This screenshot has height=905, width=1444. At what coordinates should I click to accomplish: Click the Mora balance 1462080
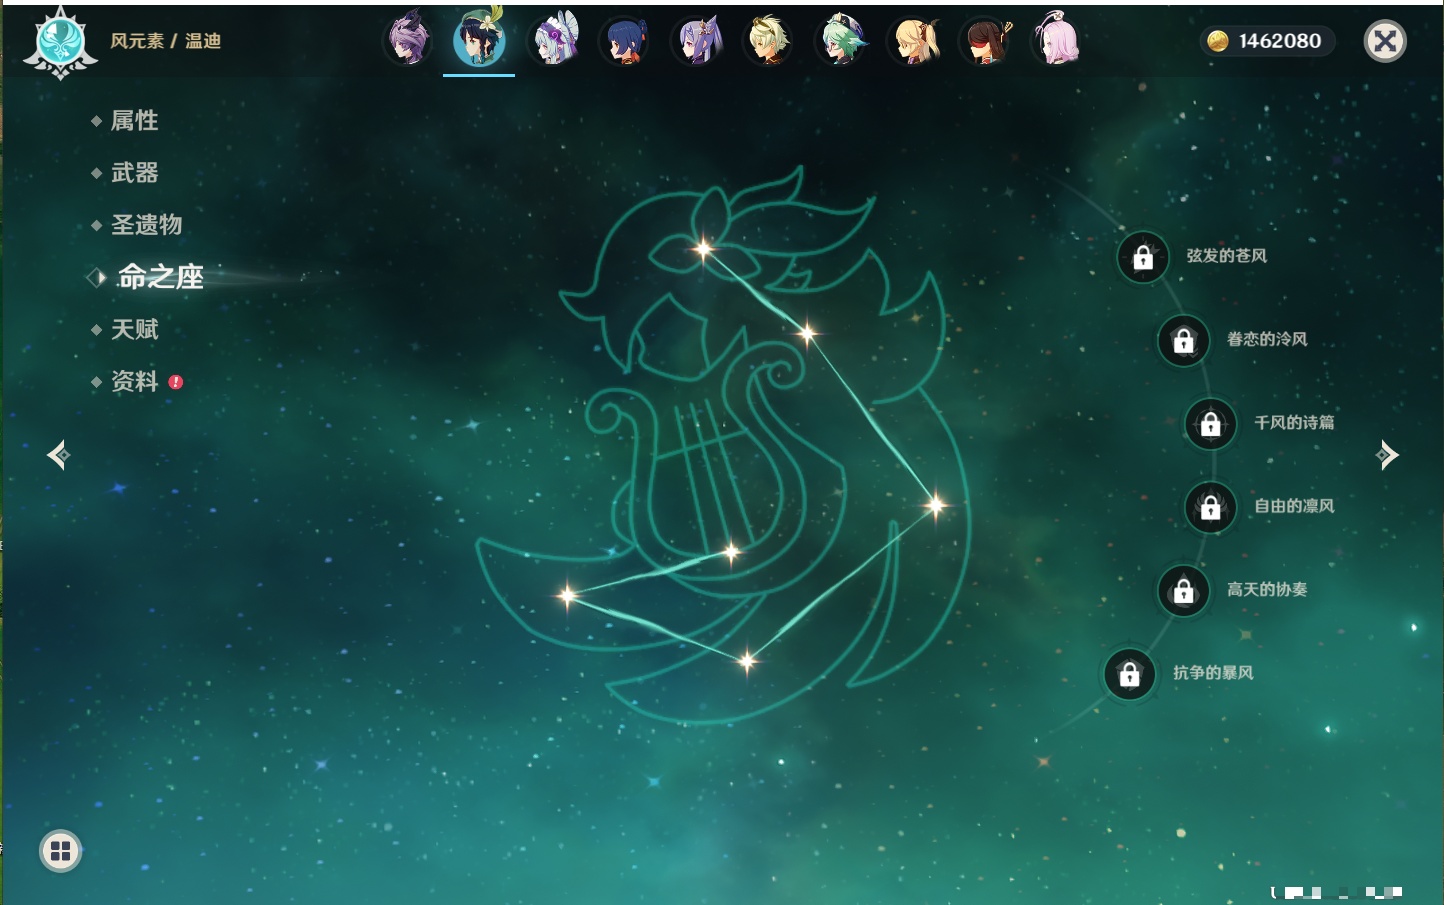(x=1279, y=41)
